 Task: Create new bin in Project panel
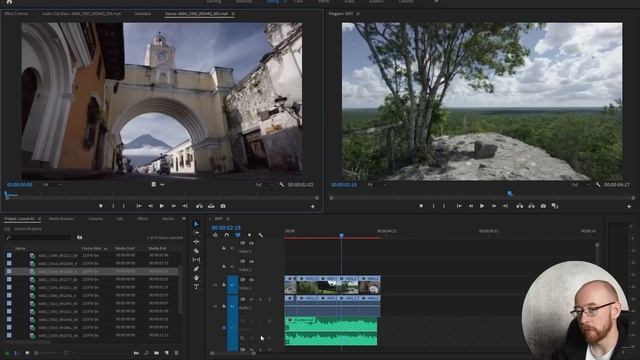157,353
